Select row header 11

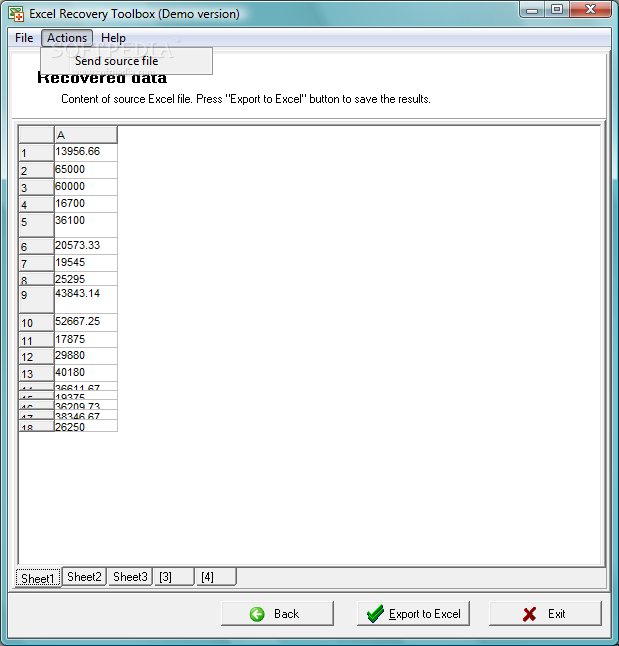coord(37,340)
